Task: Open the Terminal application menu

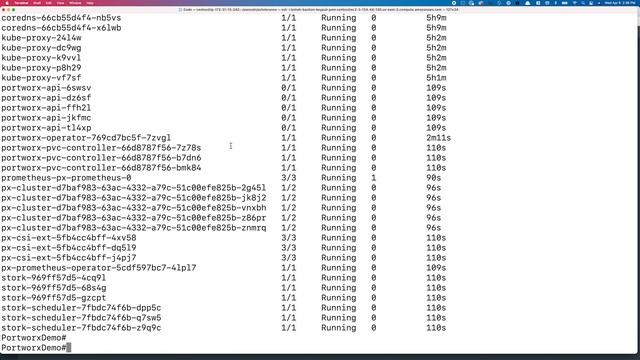Action: pos(21,3)
